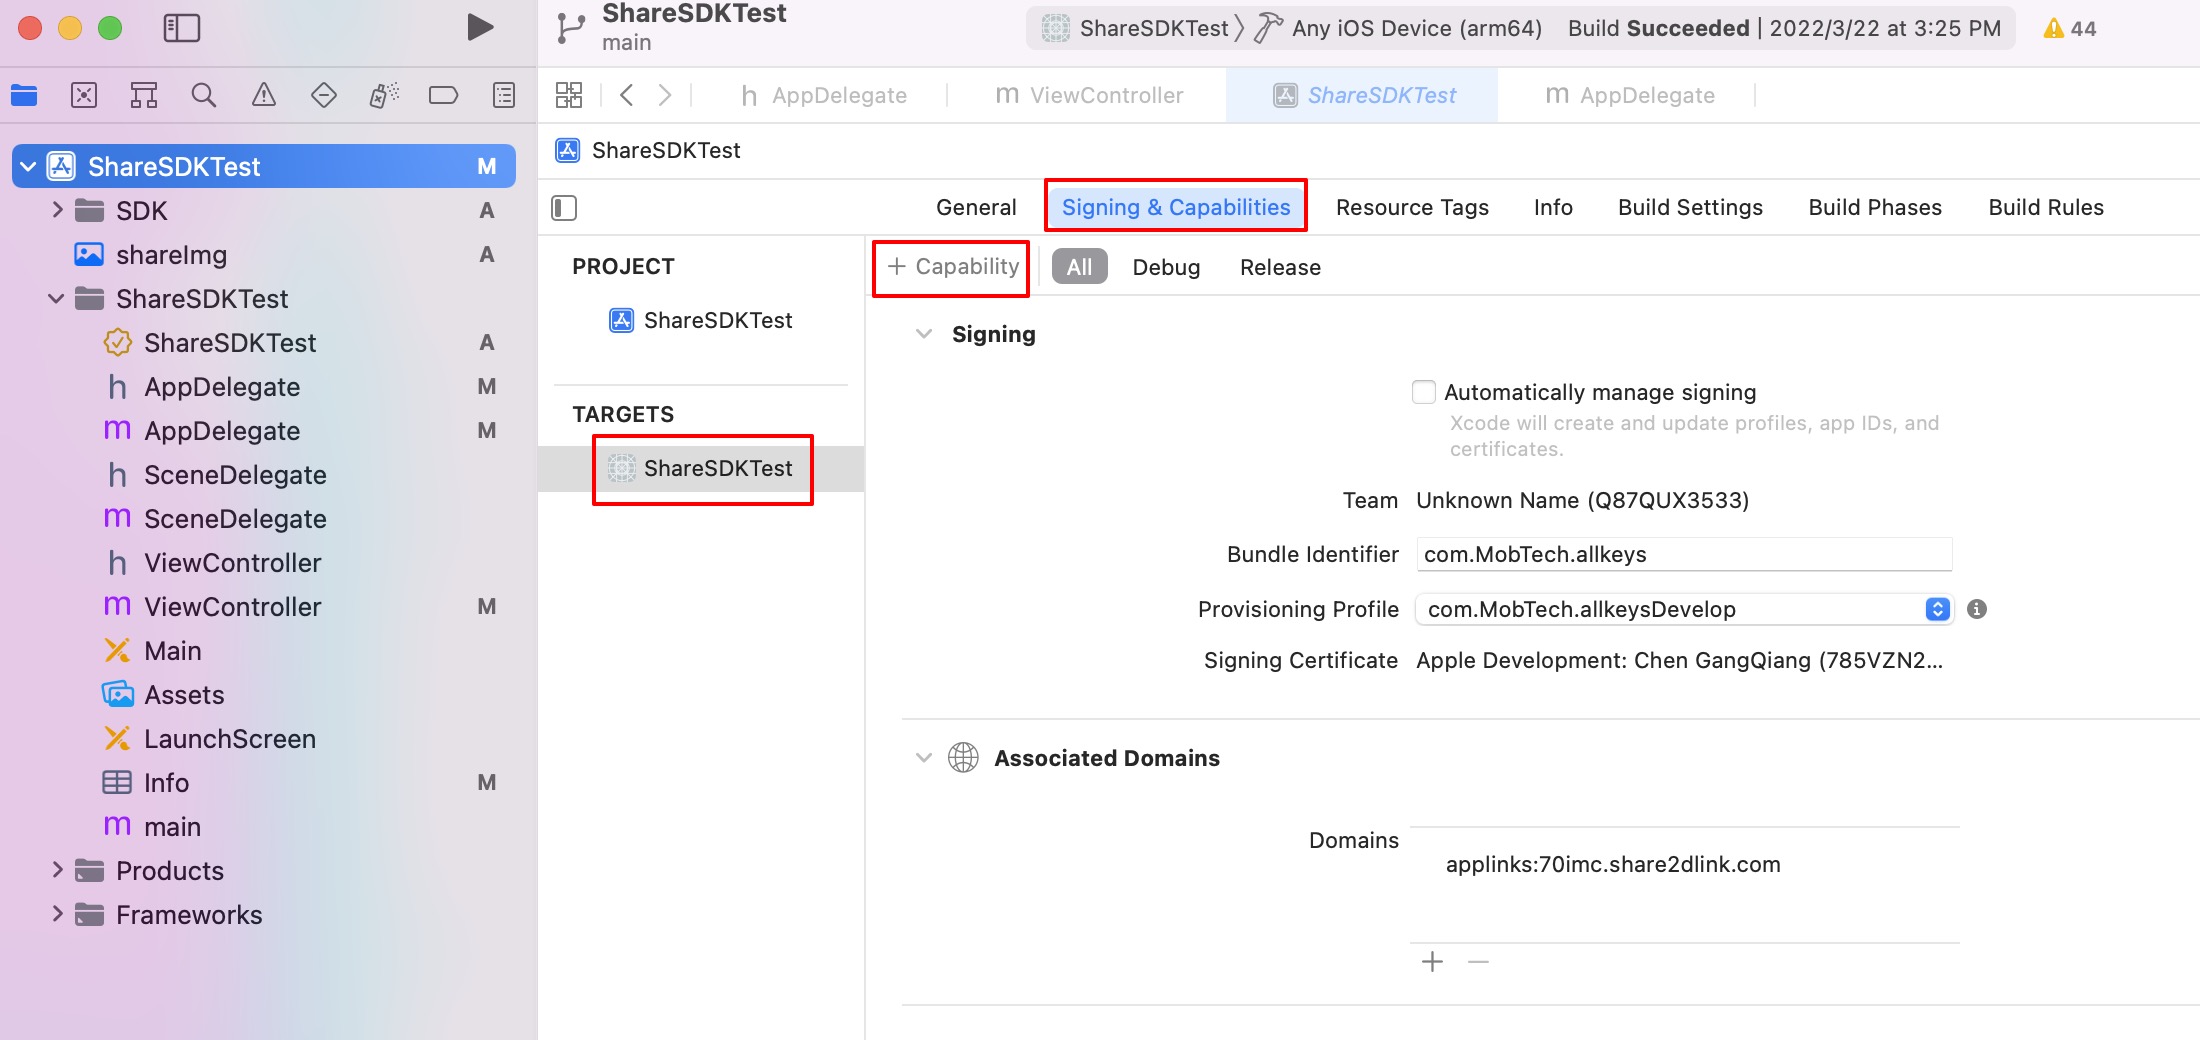Click the Provisioning Profile info icon

point(1977,609)
